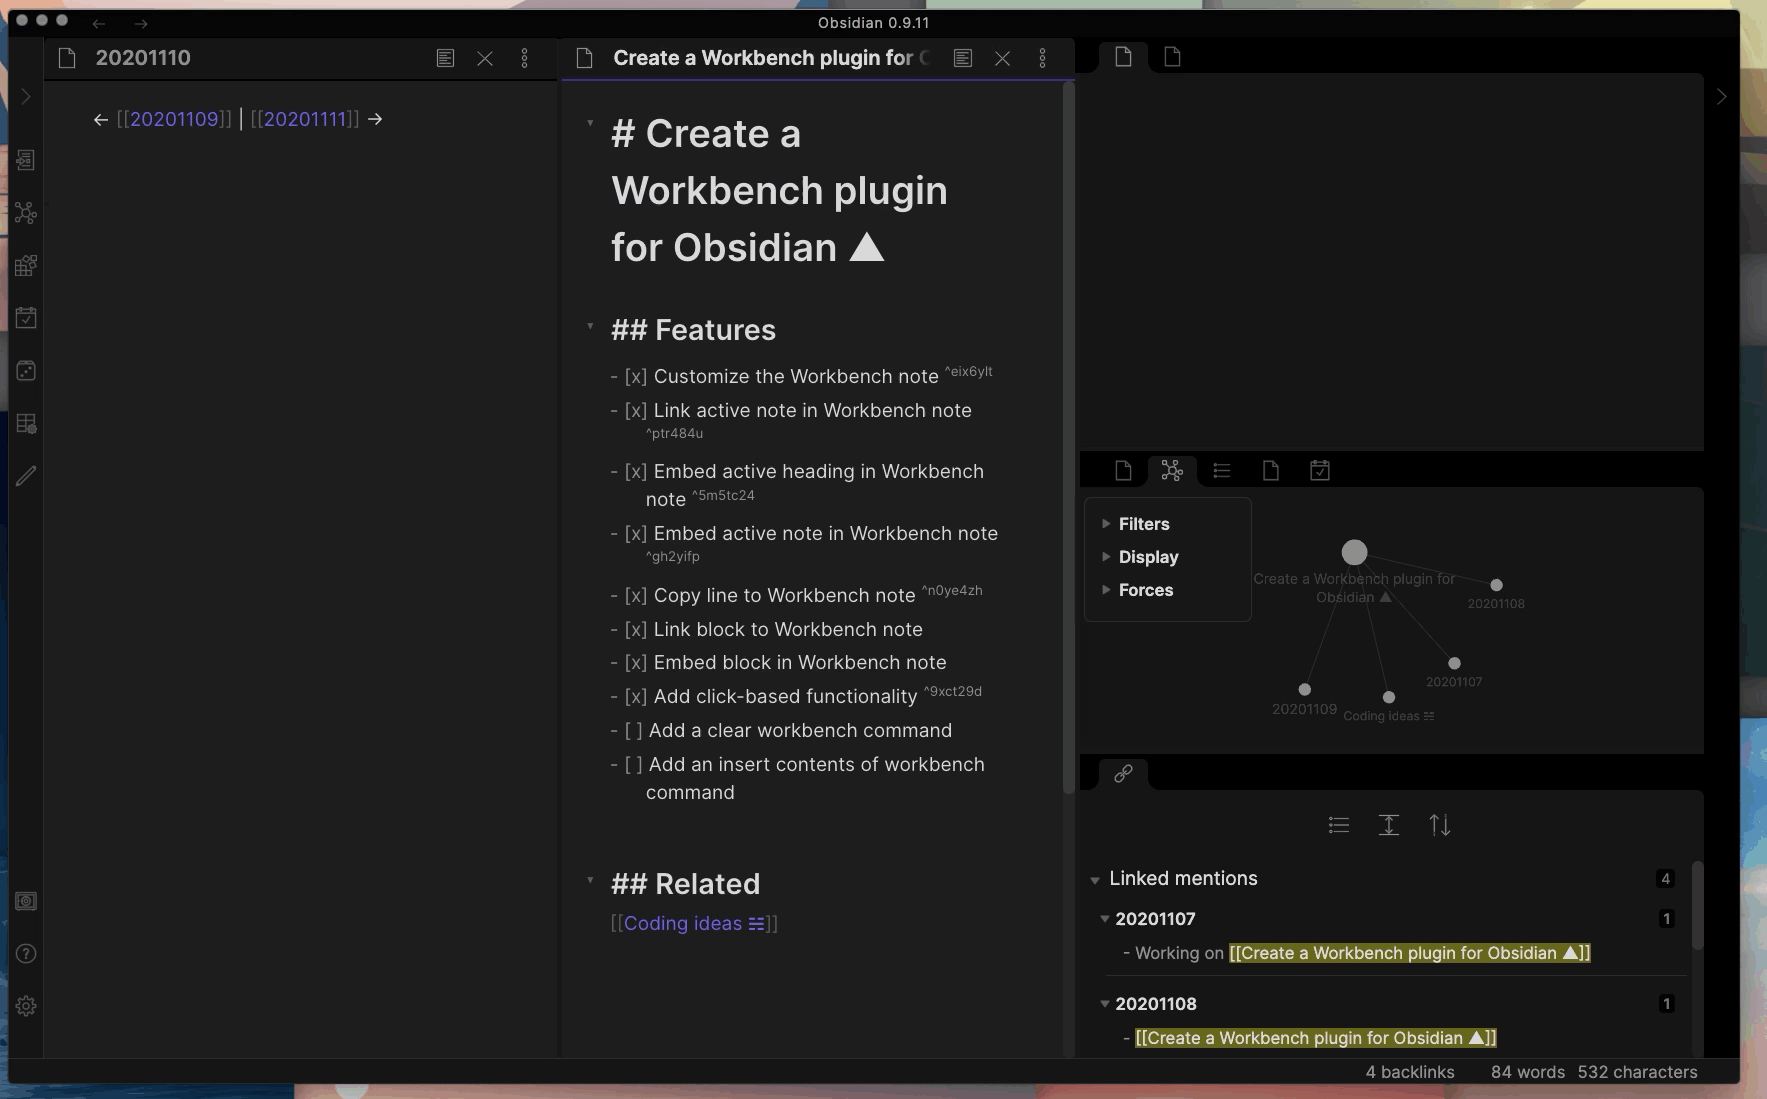Fold the Features heading
Screen dimensions: 1767x1099
click(x=590, y=326)
